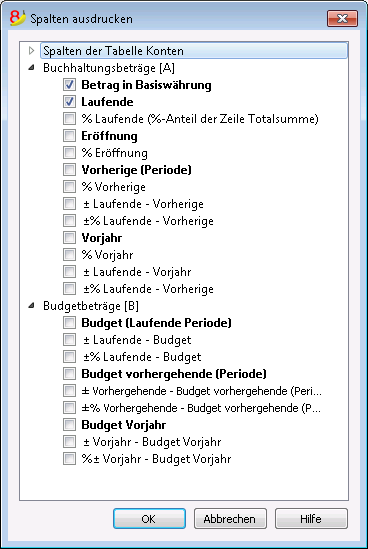Enable ± Laufende - Budget checkbox
The image size is (368, 549).
[69, 340]
